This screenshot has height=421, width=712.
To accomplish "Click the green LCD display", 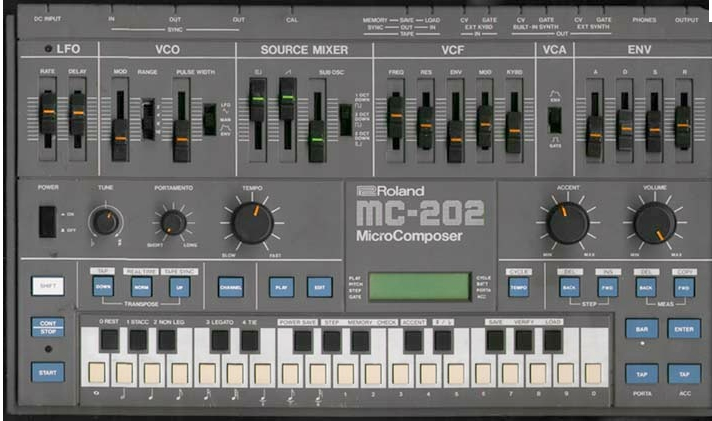I will pos(420,287).
